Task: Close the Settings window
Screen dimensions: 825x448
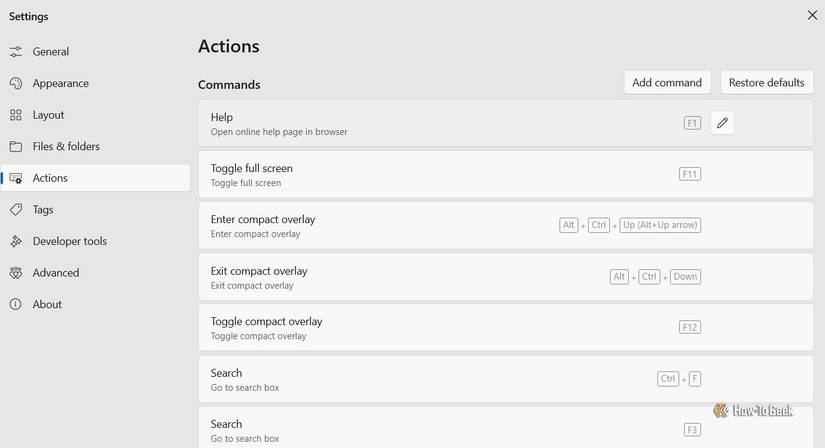Action: pos(812,15)
